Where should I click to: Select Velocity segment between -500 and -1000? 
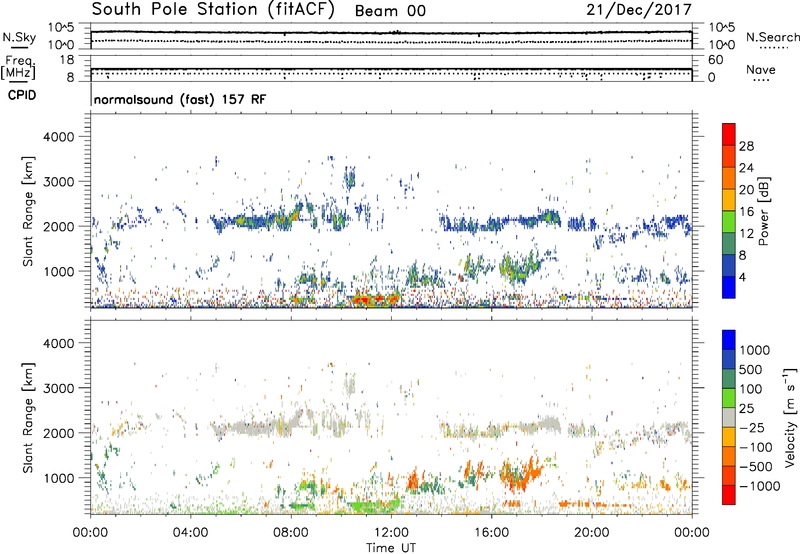(729, 475)
